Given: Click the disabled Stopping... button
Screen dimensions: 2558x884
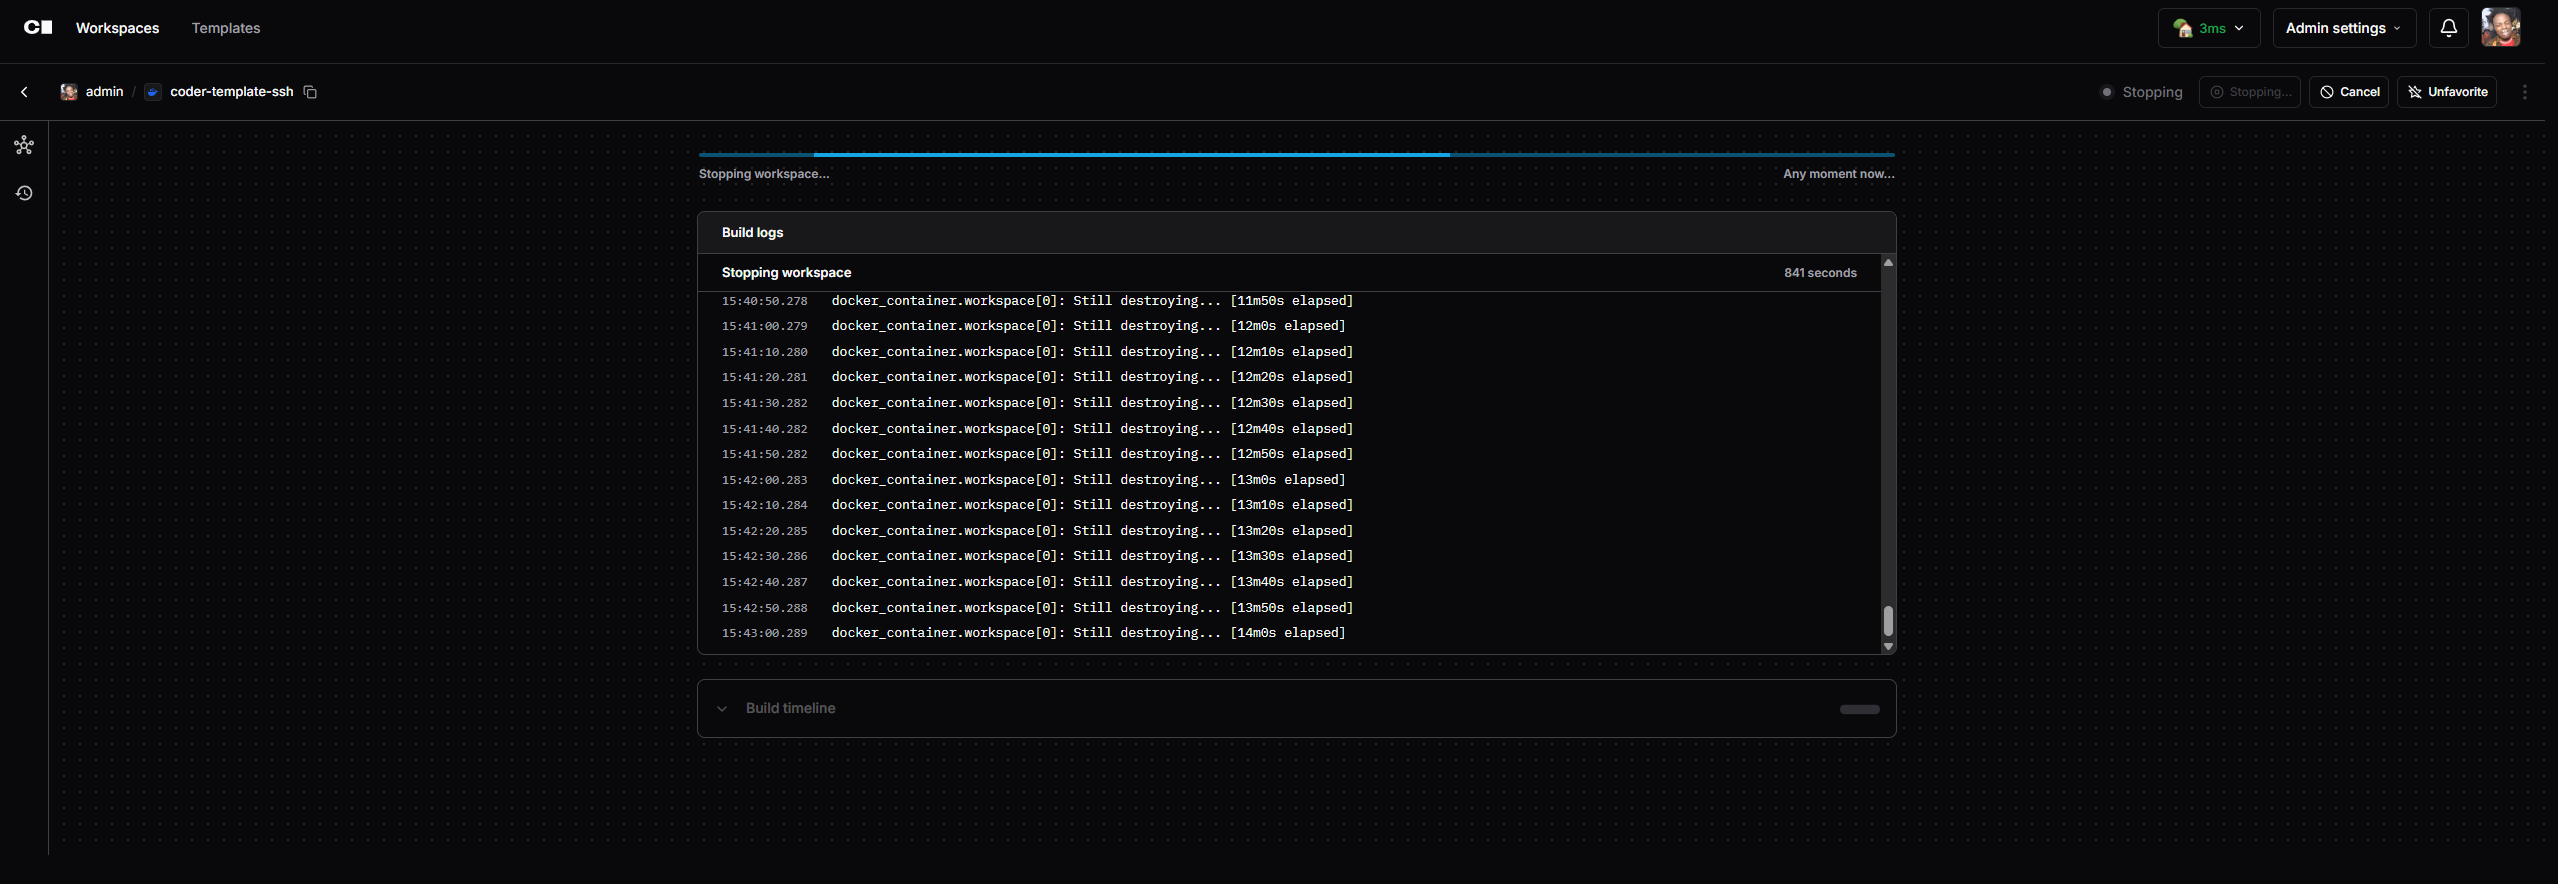Looking at the screenshot, I should (x=2250, y=92).
